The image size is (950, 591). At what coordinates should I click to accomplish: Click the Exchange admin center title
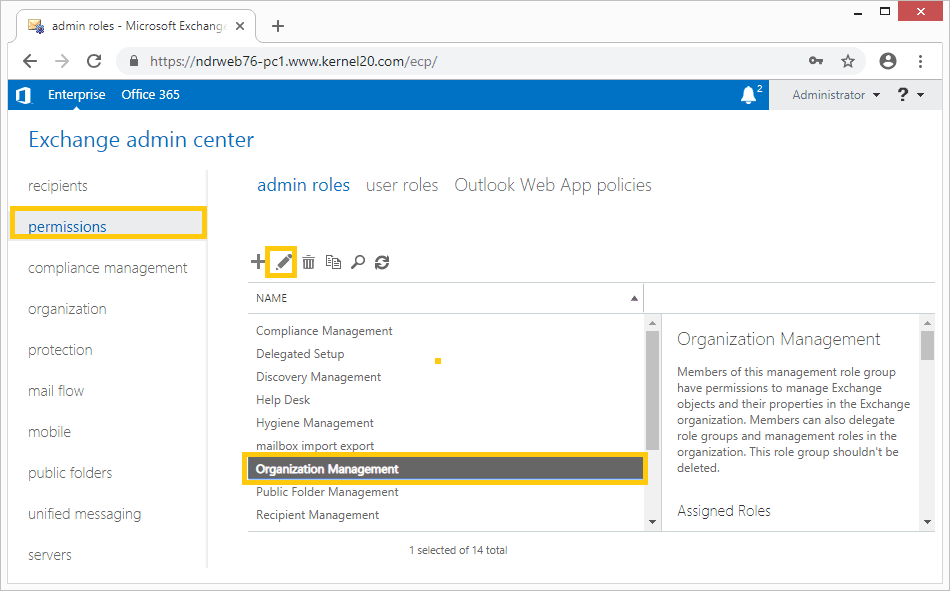(x=141, y=140)
